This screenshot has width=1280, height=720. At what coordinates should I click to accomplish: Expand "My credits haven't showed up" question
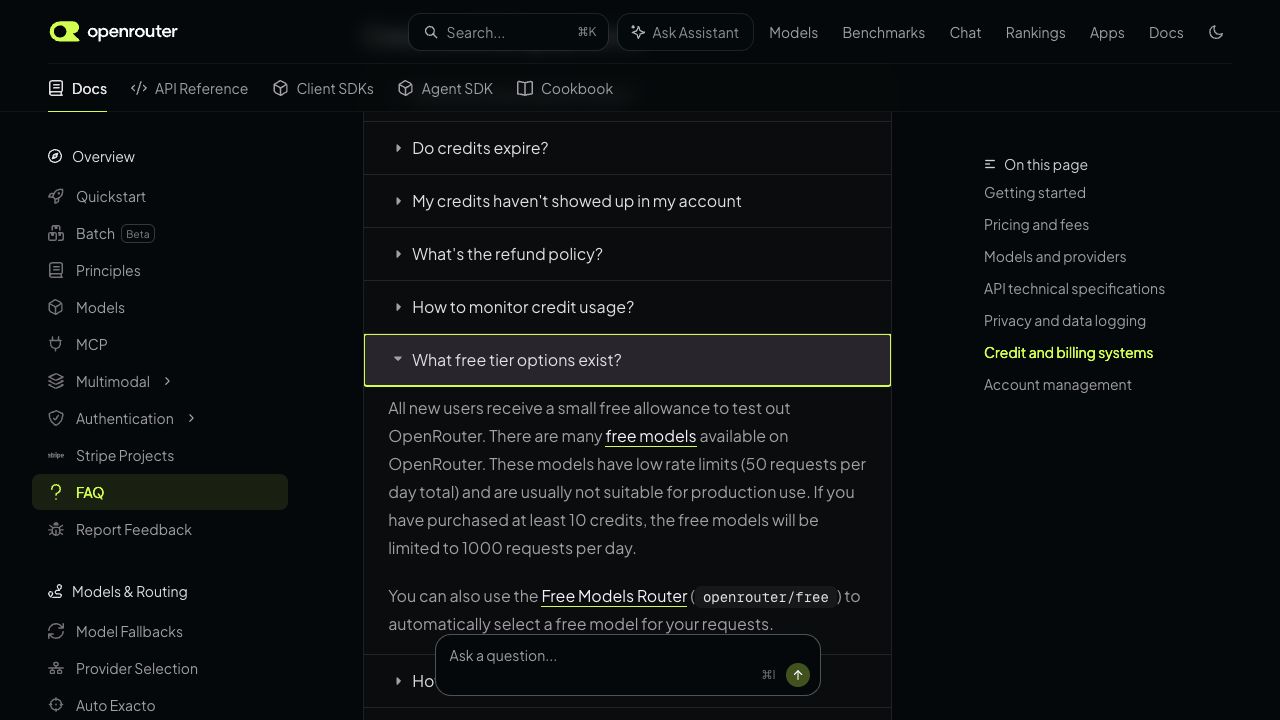(627, 201)
